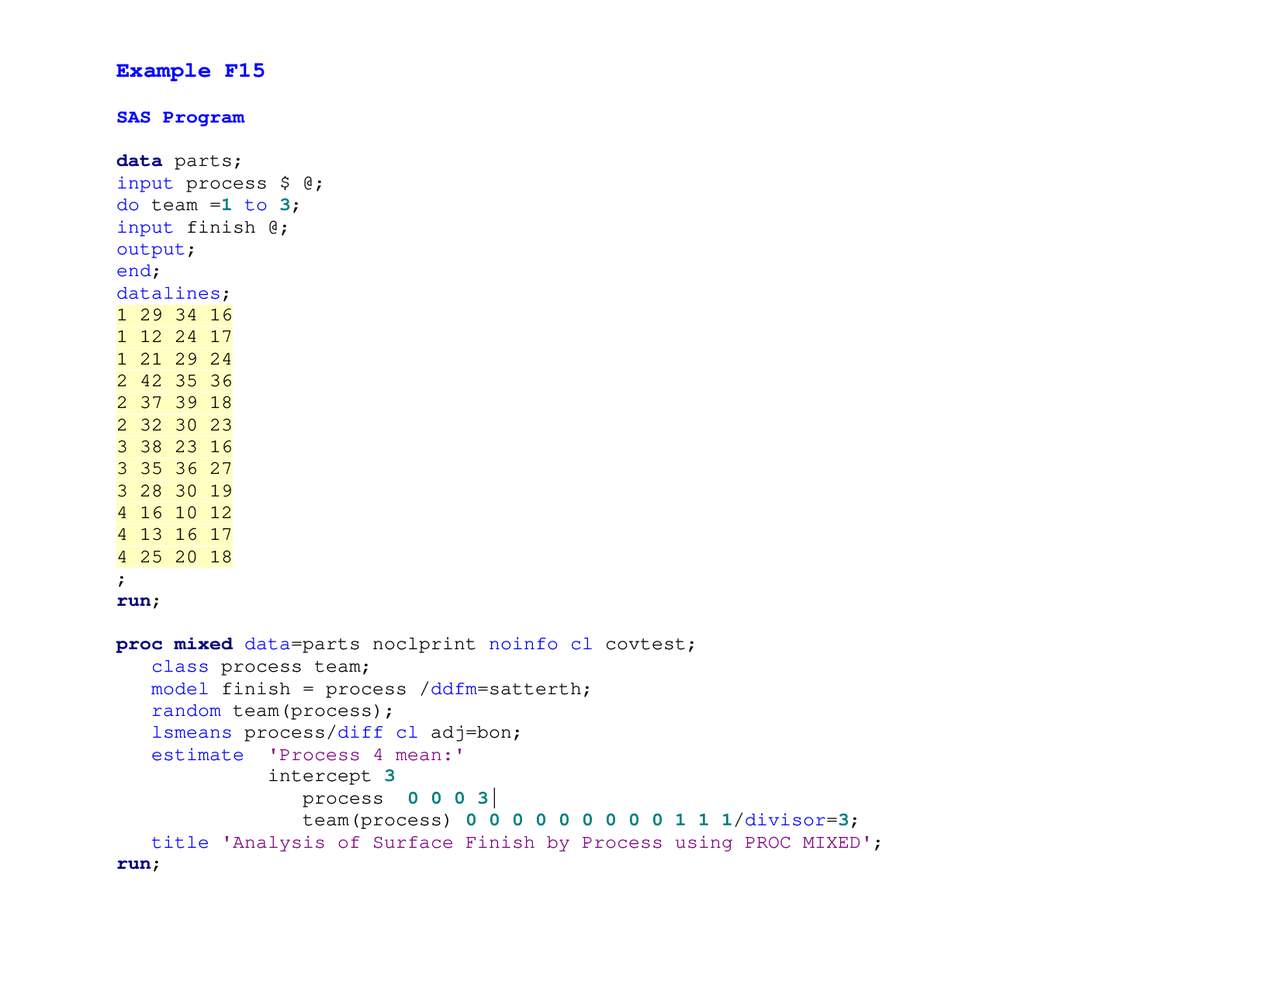Click the 'datalines;' keyword

[x=172, y=294]
